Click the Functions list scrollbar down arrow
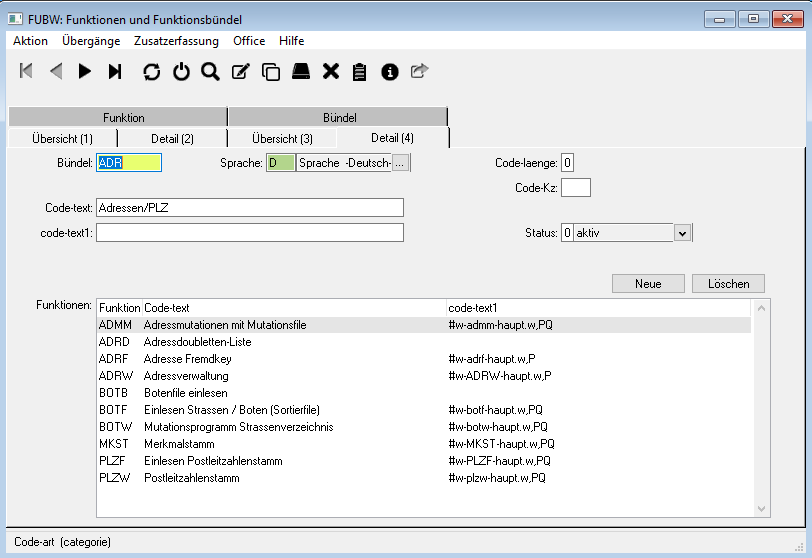This screenshot has width=812, height=558. click(x=761, y=508)
